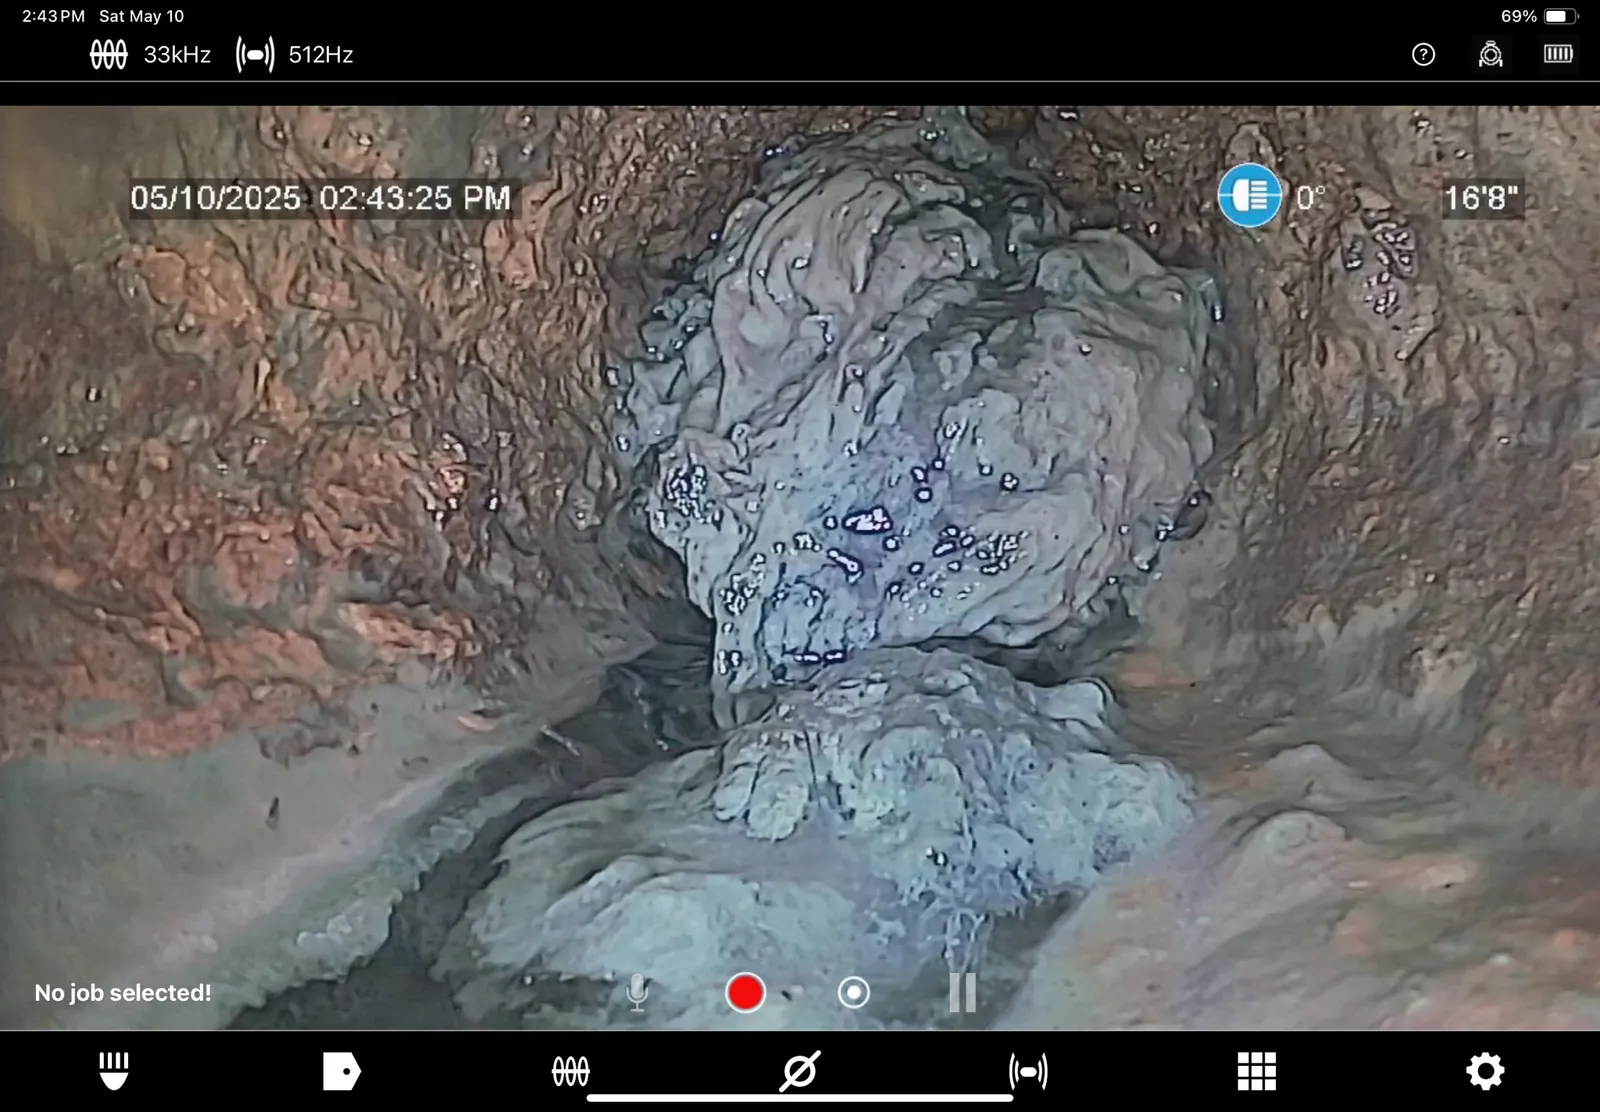Add a tag label to footage
Viewport: 1600px width, 1112px height.
[x=342, y=1071]
